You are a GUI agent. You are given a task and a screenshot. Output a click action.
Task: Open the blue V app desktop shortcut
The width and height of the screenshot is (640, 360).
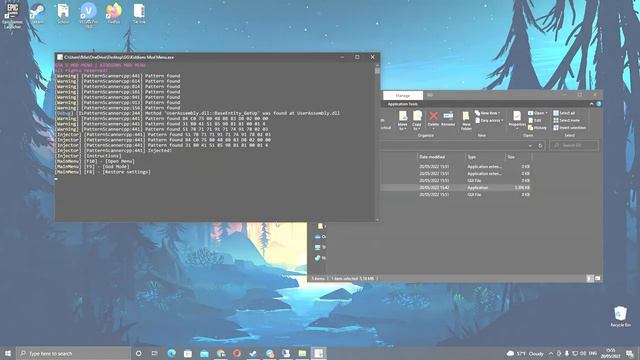89,15
